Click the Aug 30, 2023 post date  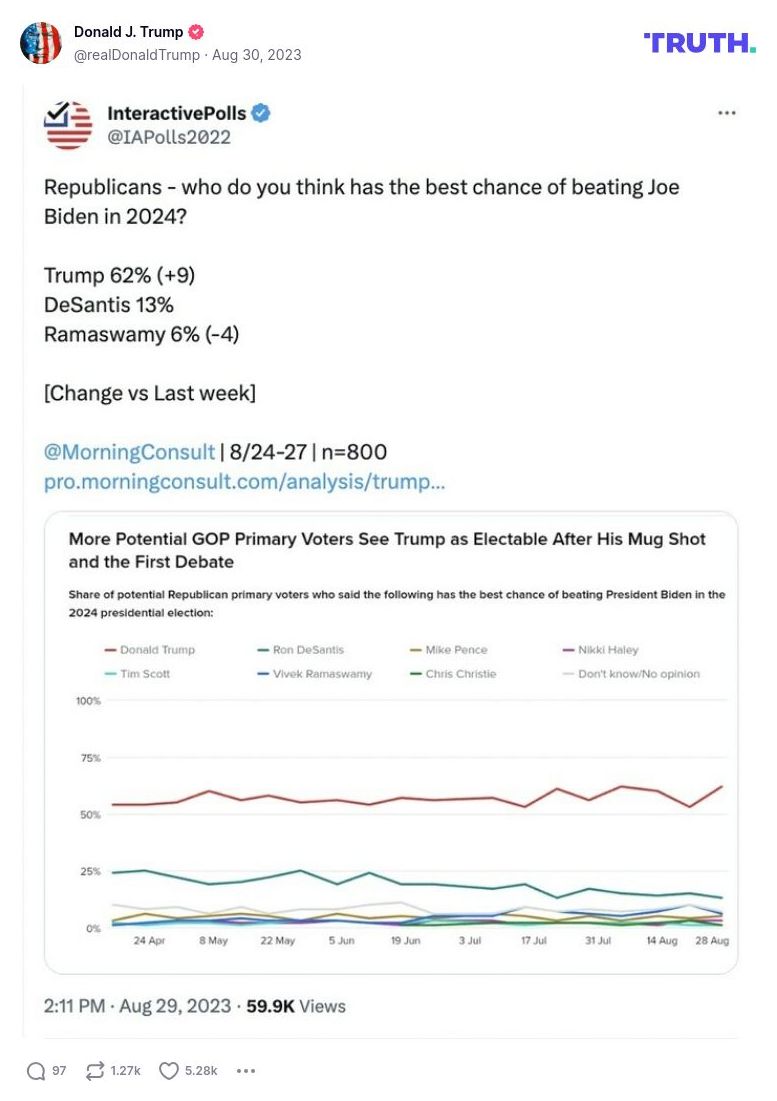257,54
